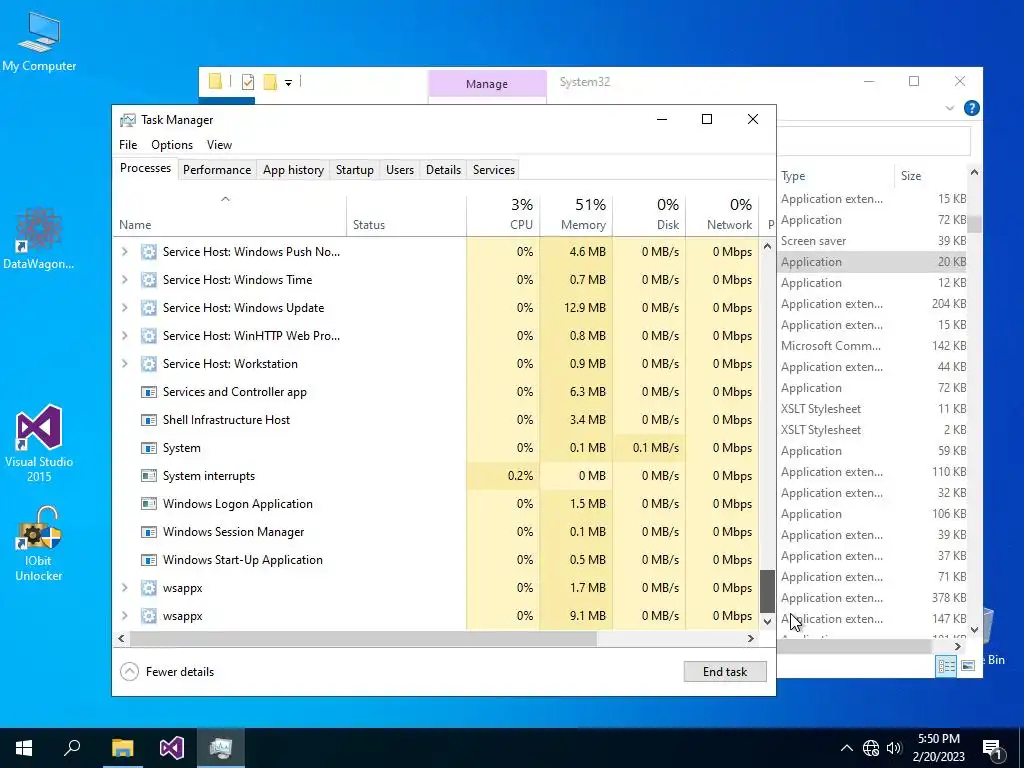Viewport: 1024px width, 768px height.
Task: Open File Explorer from the taskbar
Action: (122, 748)
